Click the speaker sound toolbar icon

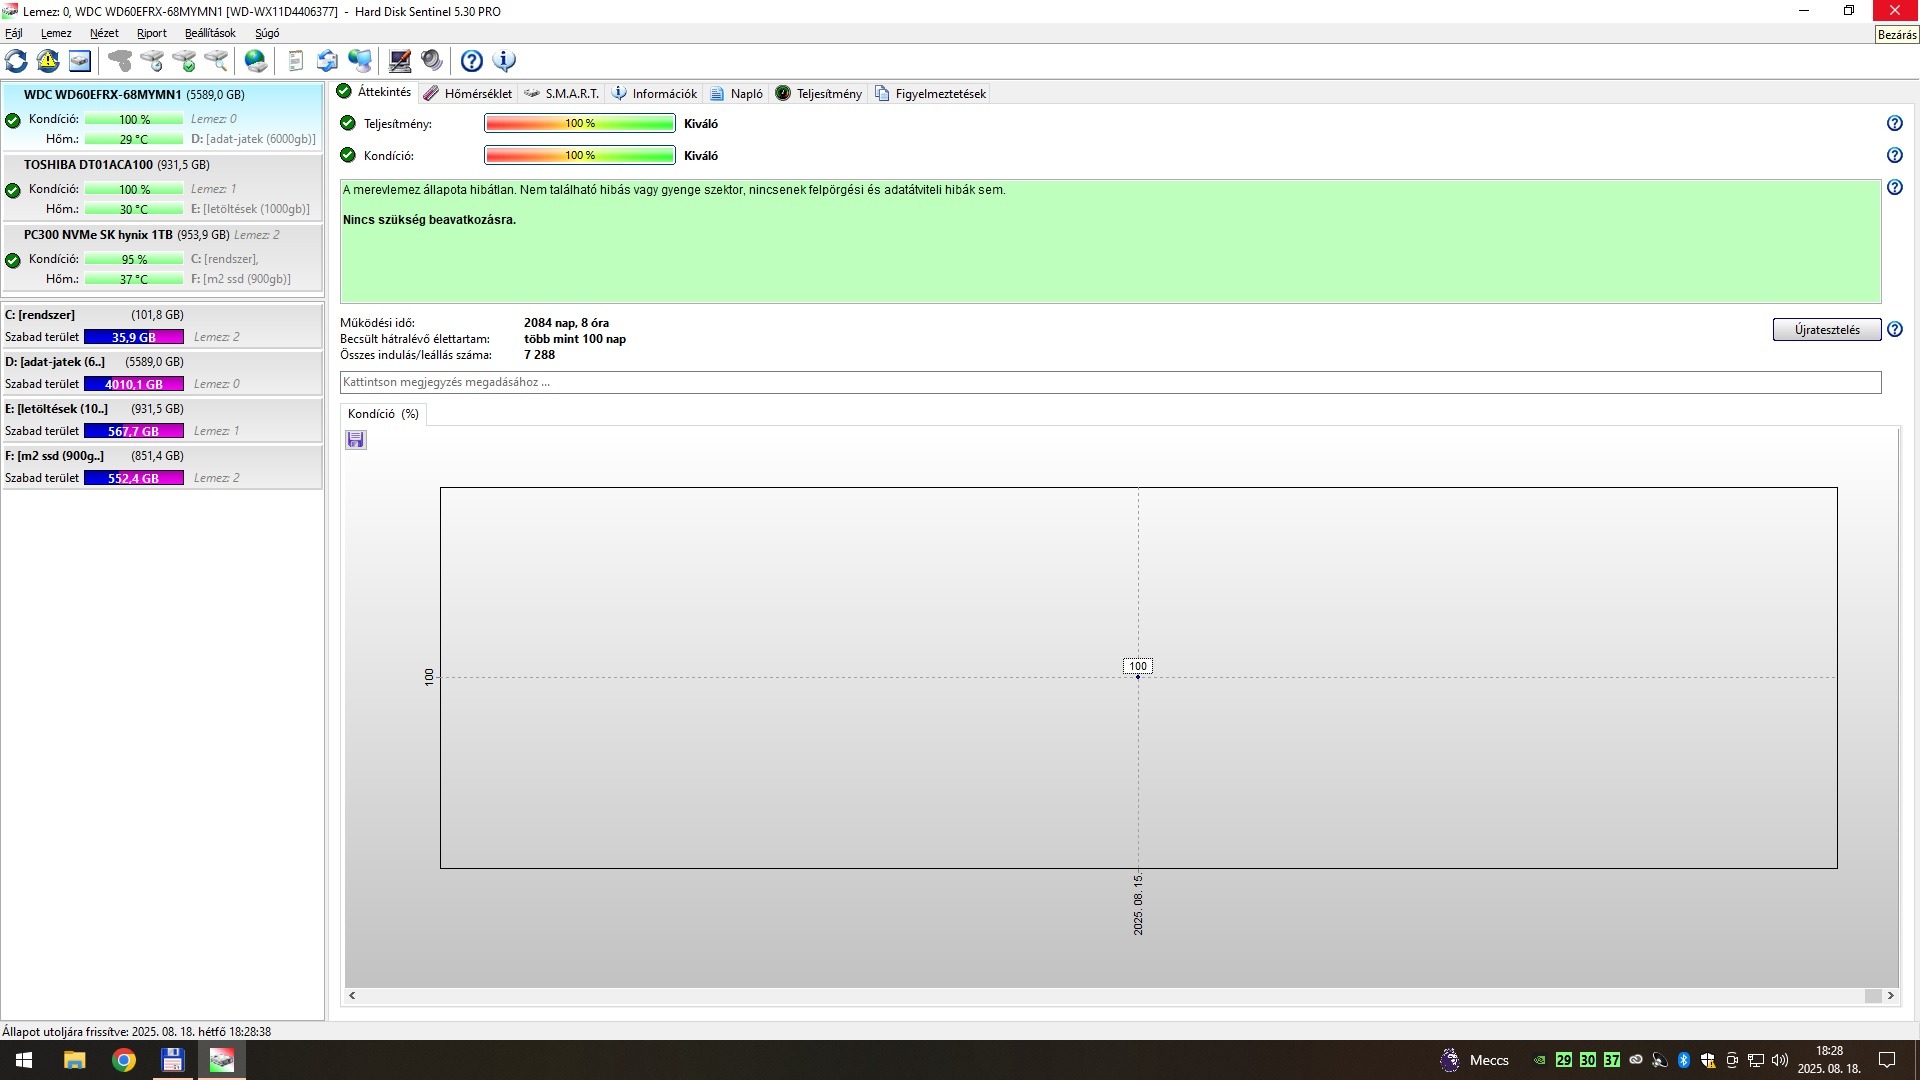tap(432, 61)
